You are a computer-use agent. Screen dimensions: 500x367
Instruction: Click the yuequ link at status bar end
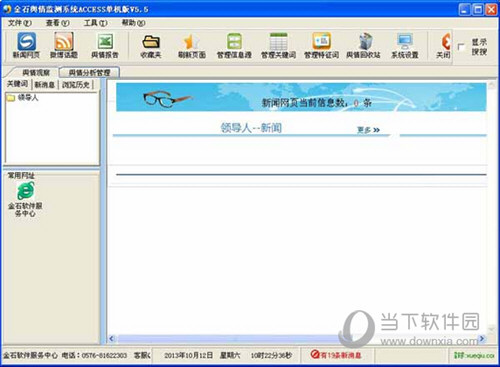[x=474, y=356]
